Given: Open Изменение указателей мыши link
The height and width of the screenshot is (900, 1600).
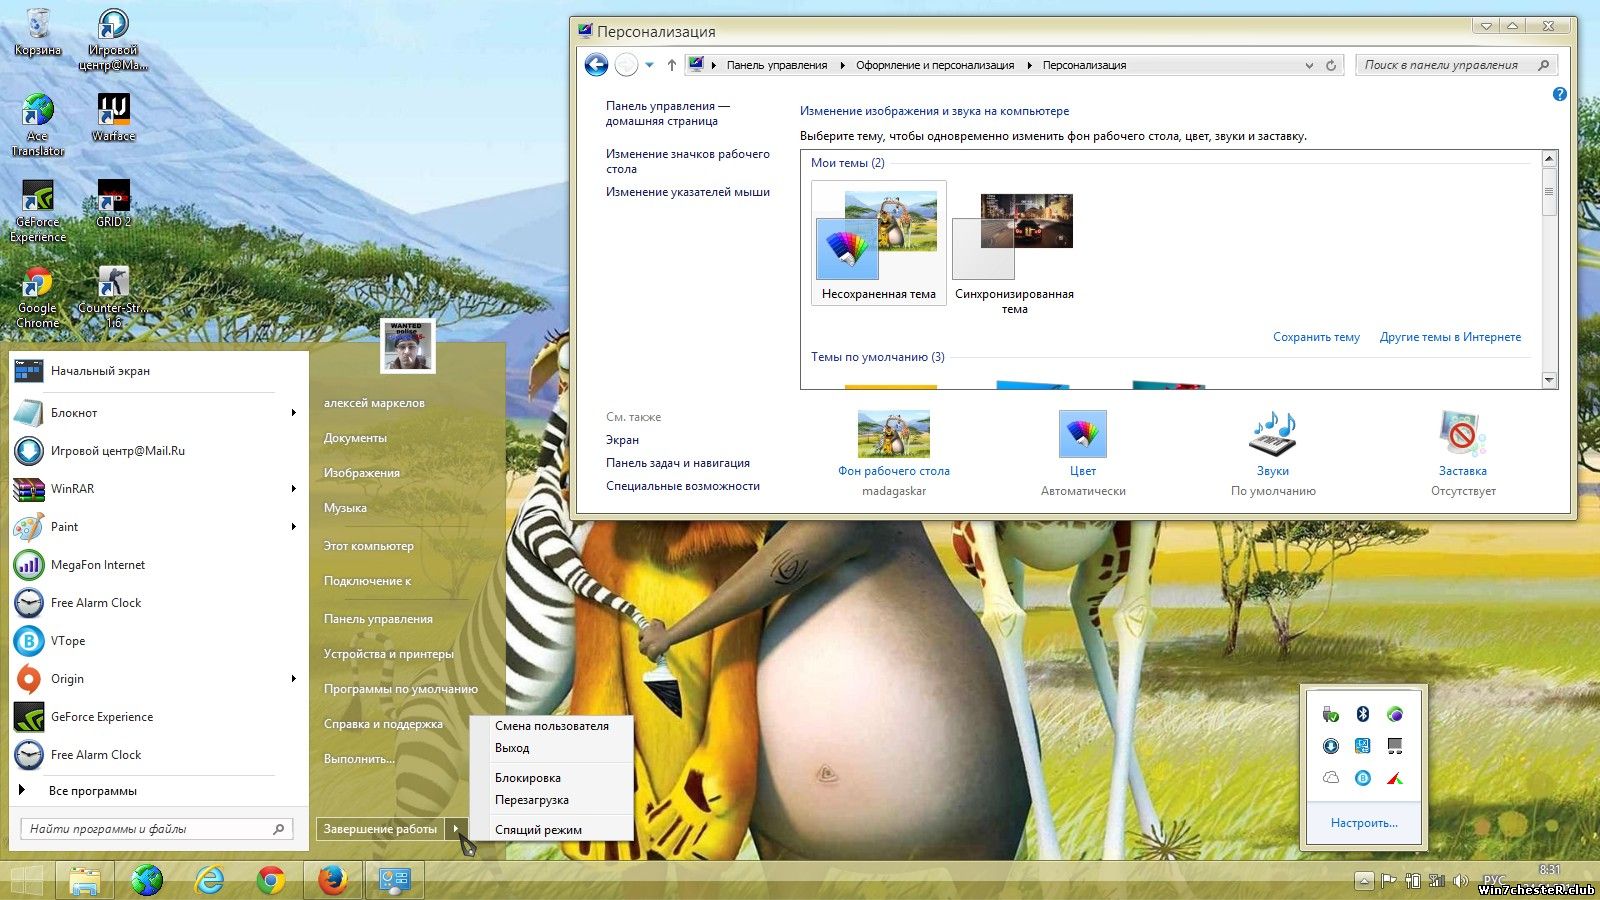Looking at the screenshot, I should point(688,192).
